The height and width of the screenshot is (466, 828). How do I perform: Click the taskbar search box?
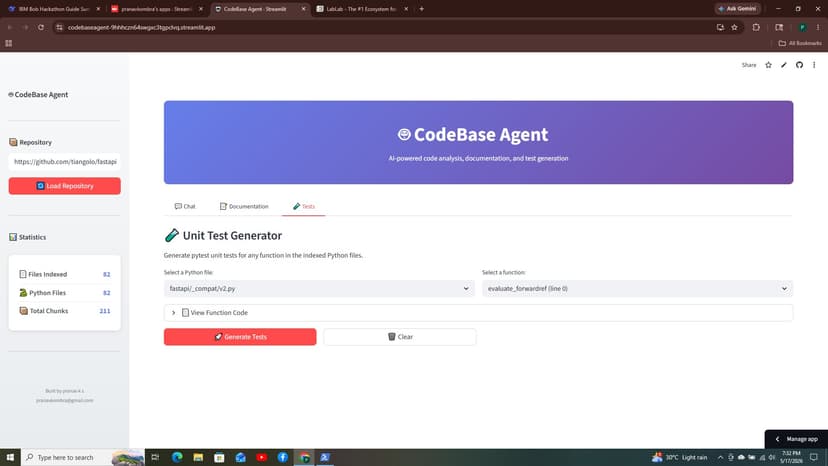tap(82, 458)
